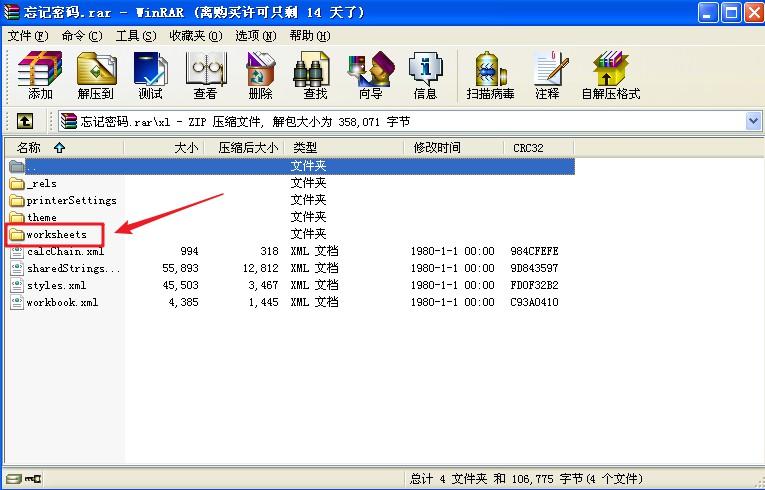Viewport: 765px width, 490px height.
Task: Click the key password icon in status bar
Action: pos(33,479)
